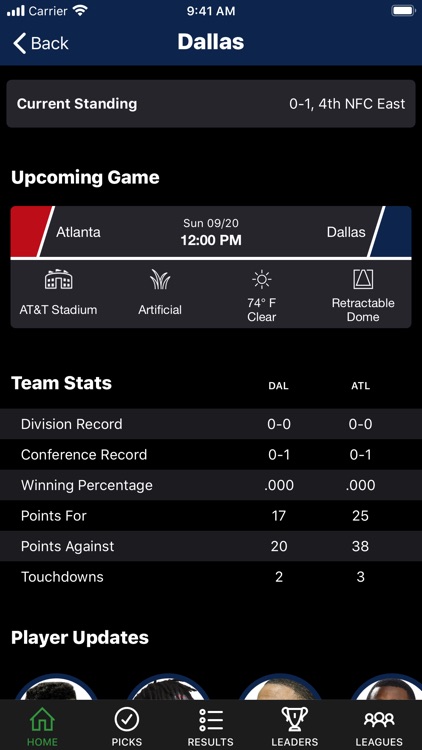Tap the Dallas navy team color stripe
Viewport: 422px width, 750px height.
pos(392,232)
